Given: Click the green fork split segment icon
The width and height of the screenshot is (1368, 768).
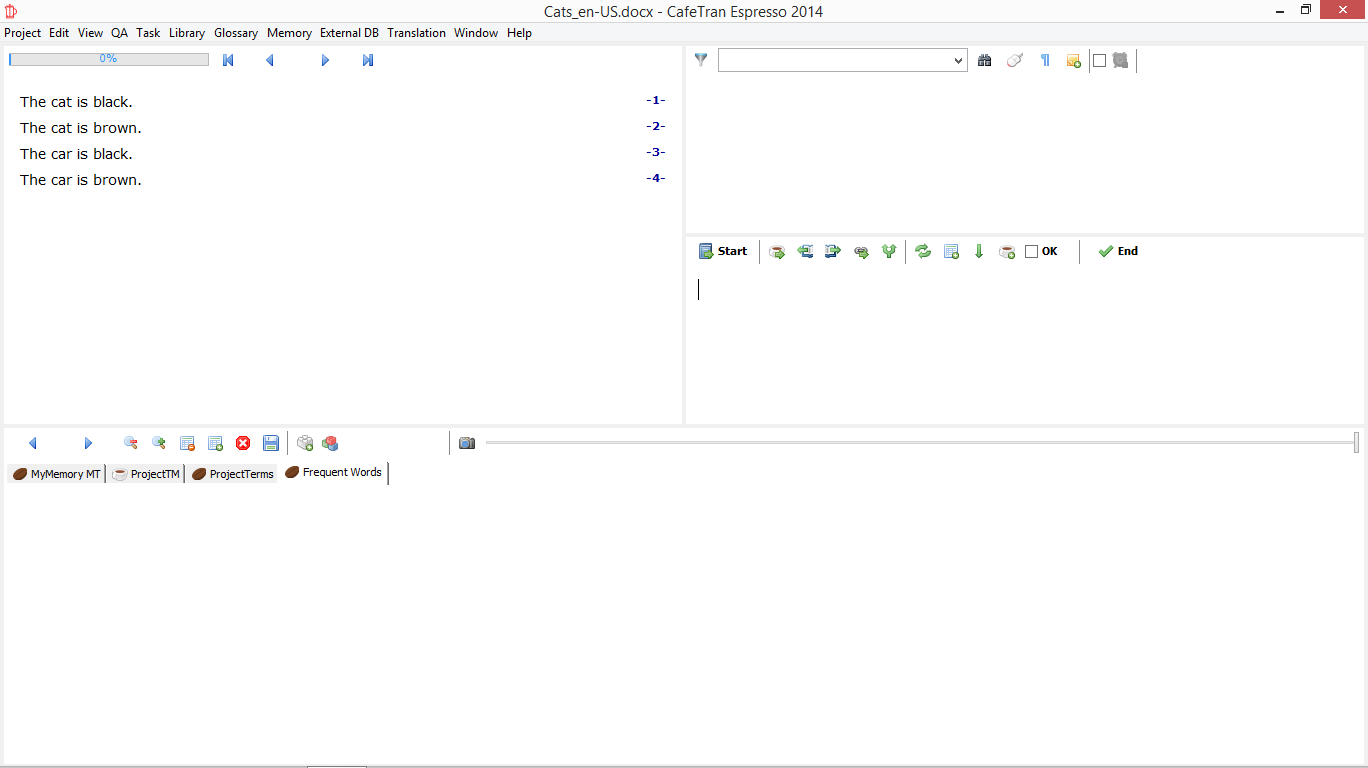Looking at the screenshot, I should point(888,252).
